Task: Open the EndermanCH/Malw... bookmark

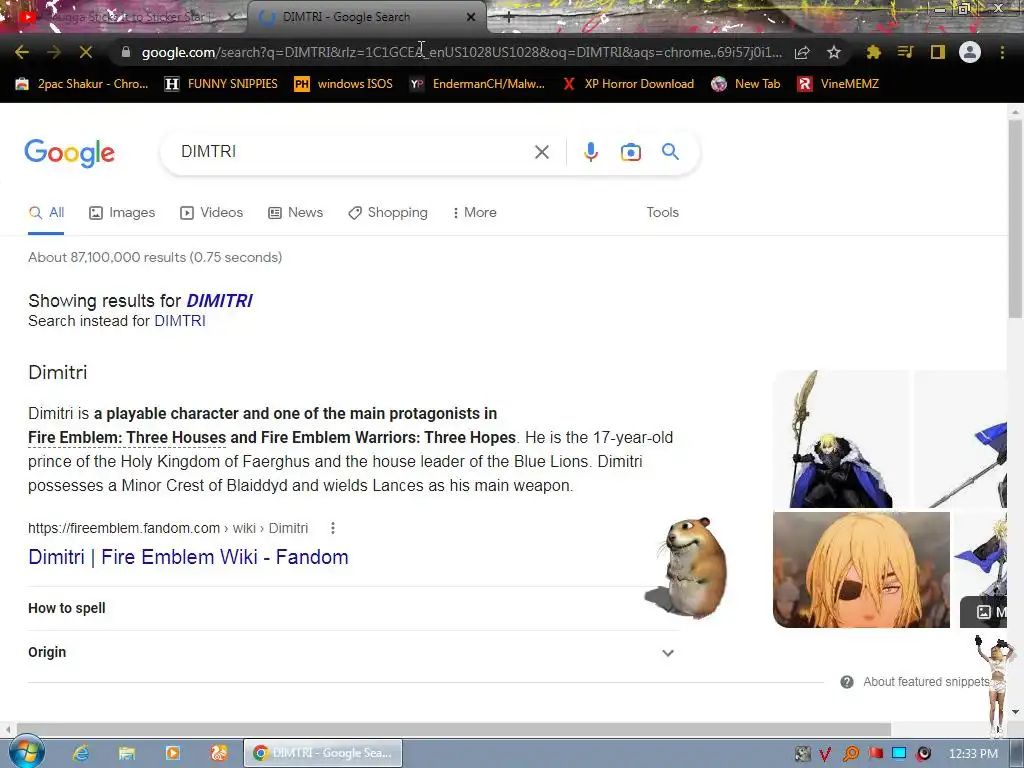Action: coord(477,84)
